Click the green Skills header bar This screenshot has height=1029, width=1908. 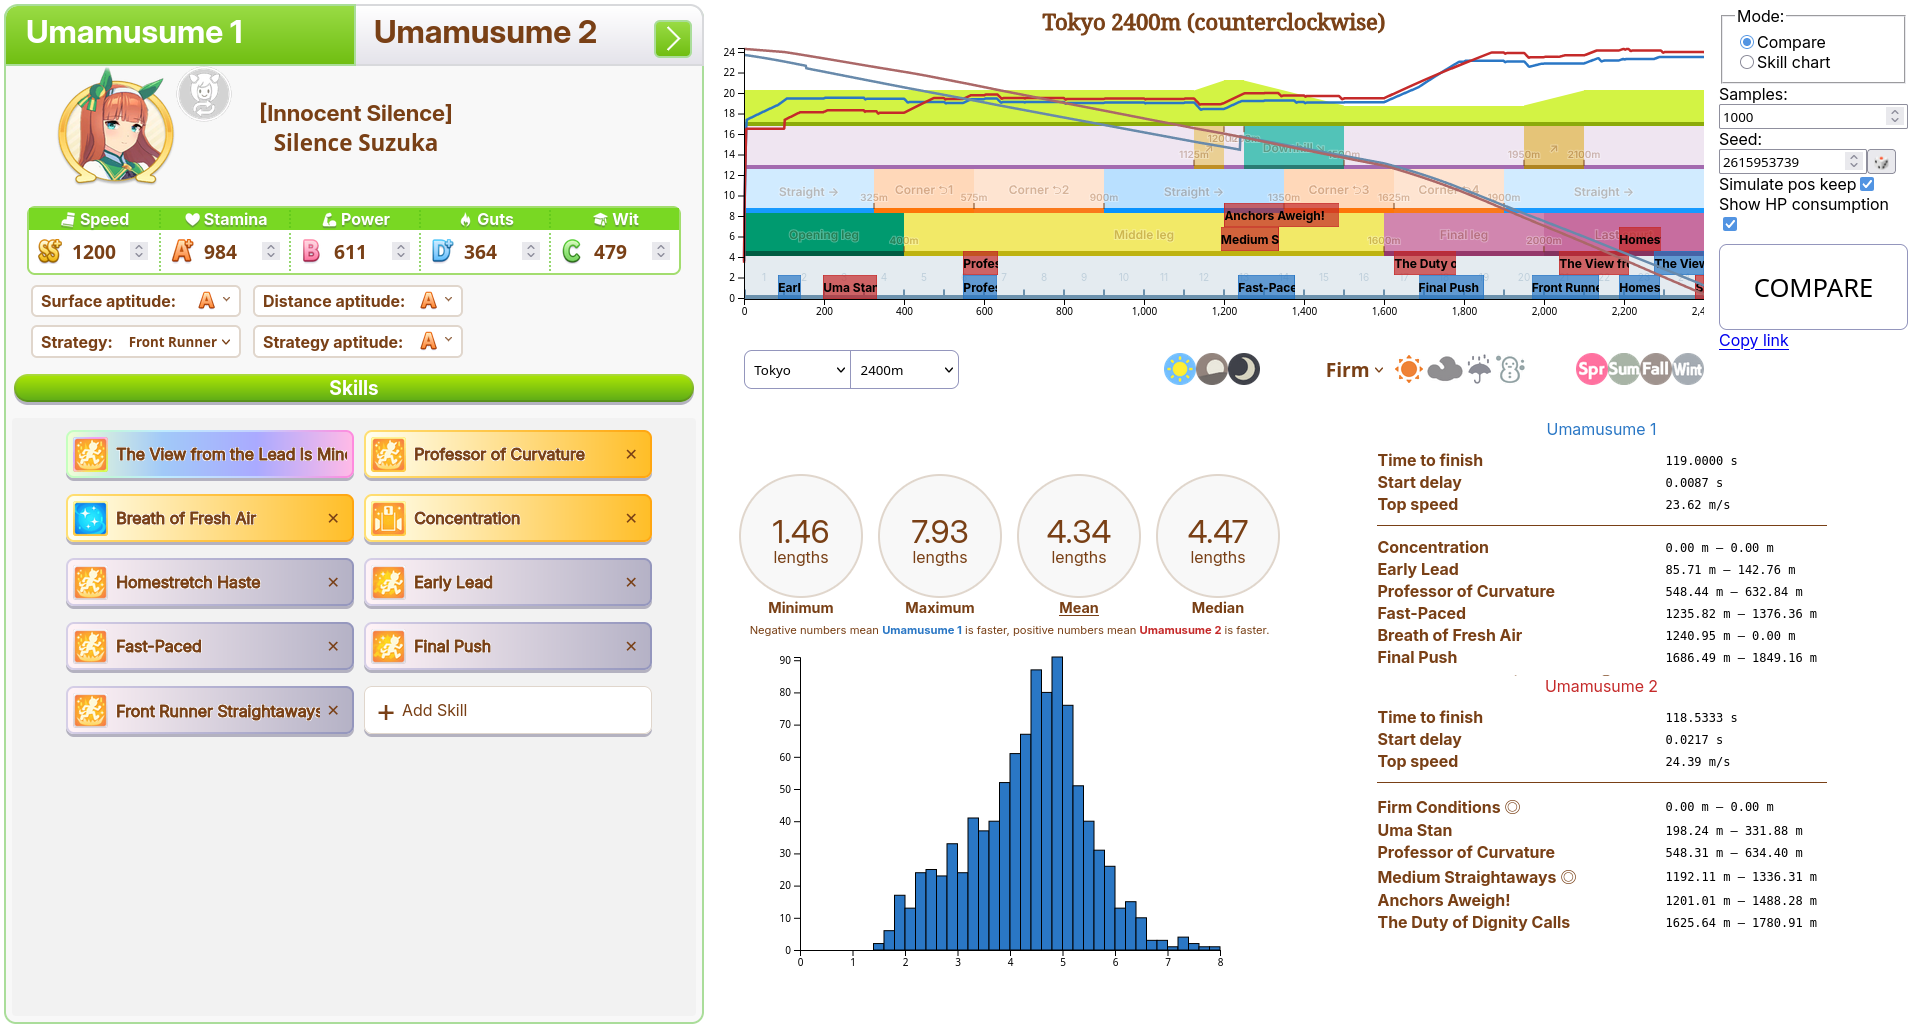tap(354, 388)
